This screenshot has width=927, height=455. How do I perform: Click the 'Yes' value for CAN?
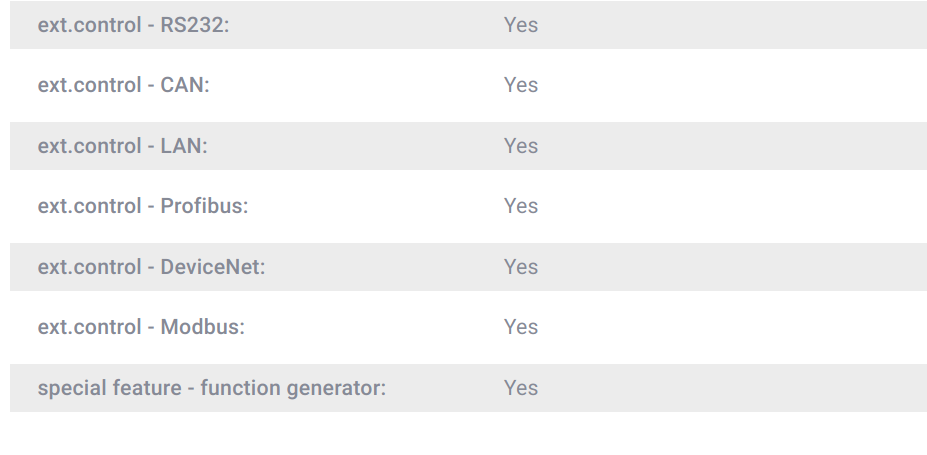(x=521, y=85)
